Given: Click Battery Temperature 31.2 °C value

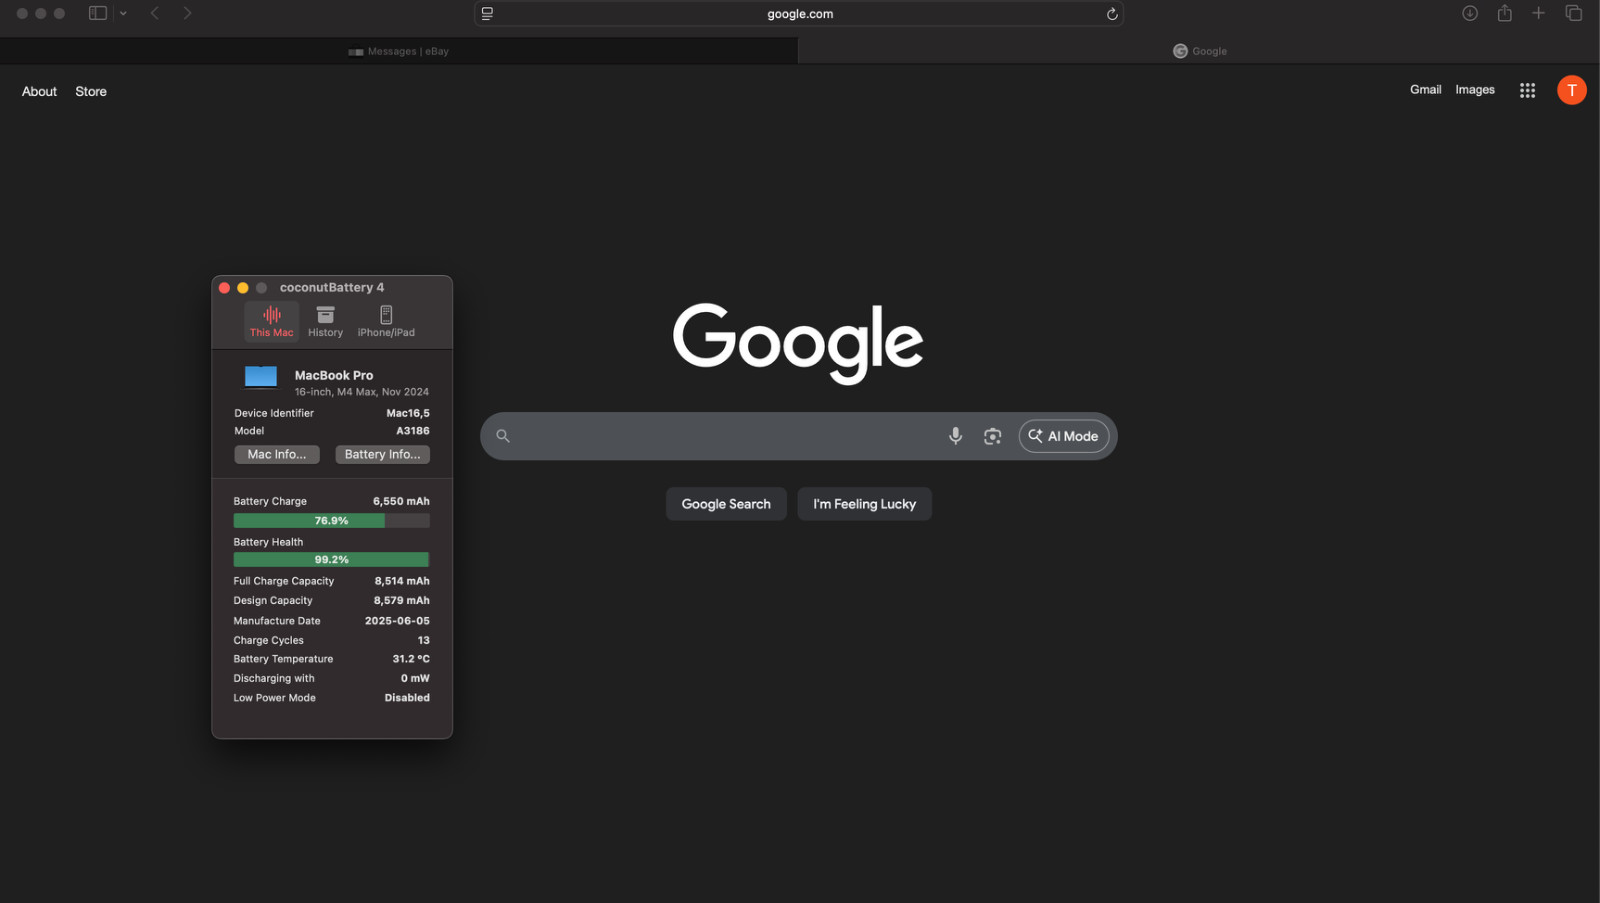Looking at the screenshot, I should pos(411,659).
